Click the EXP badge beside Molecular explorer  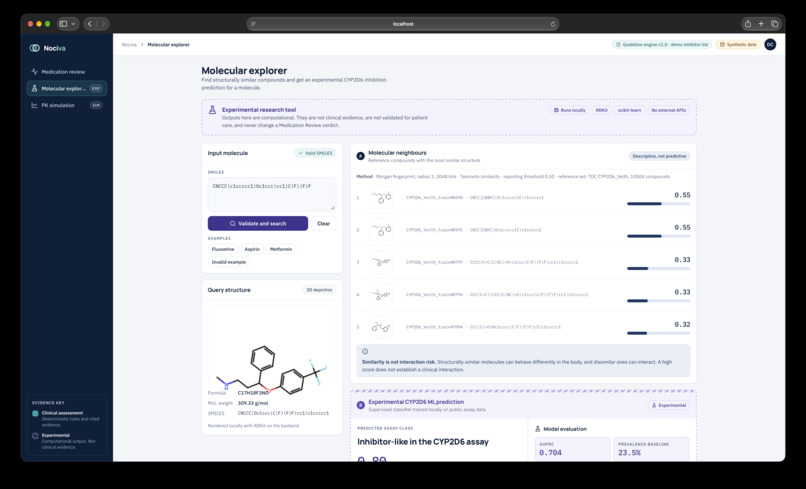coord(96,88)
